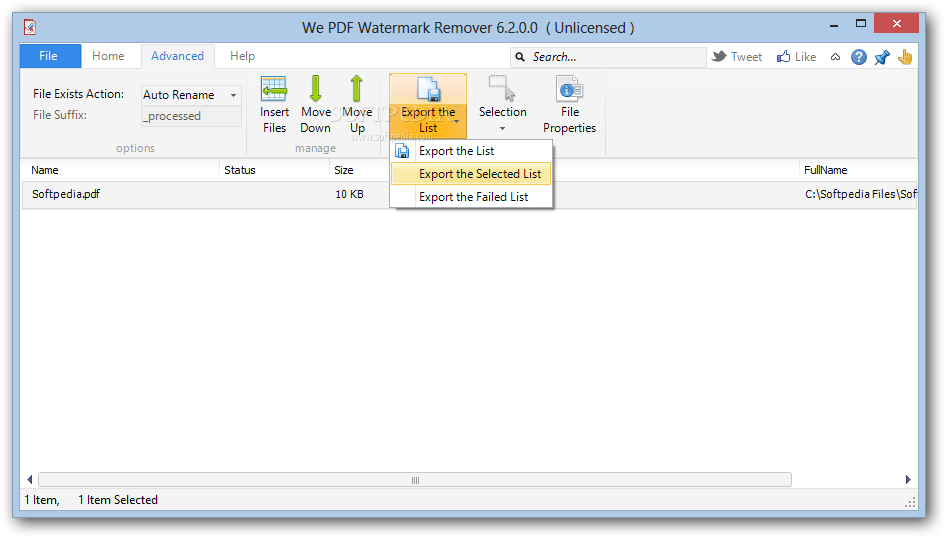The width and height of the screenshot is (946, 538).
Task: Click the blue pin icon
Action: 882,57
